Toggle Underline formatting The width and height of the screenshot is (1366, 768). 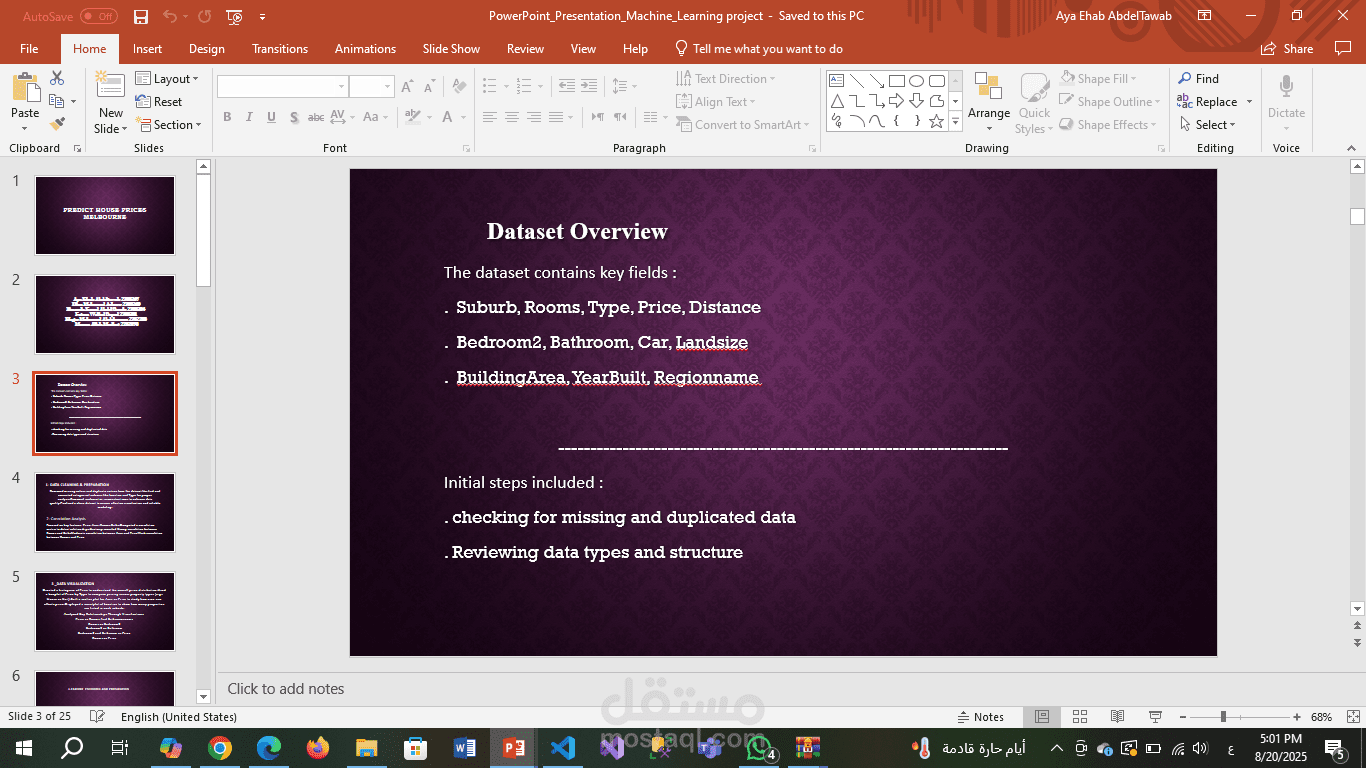point(271,117)
